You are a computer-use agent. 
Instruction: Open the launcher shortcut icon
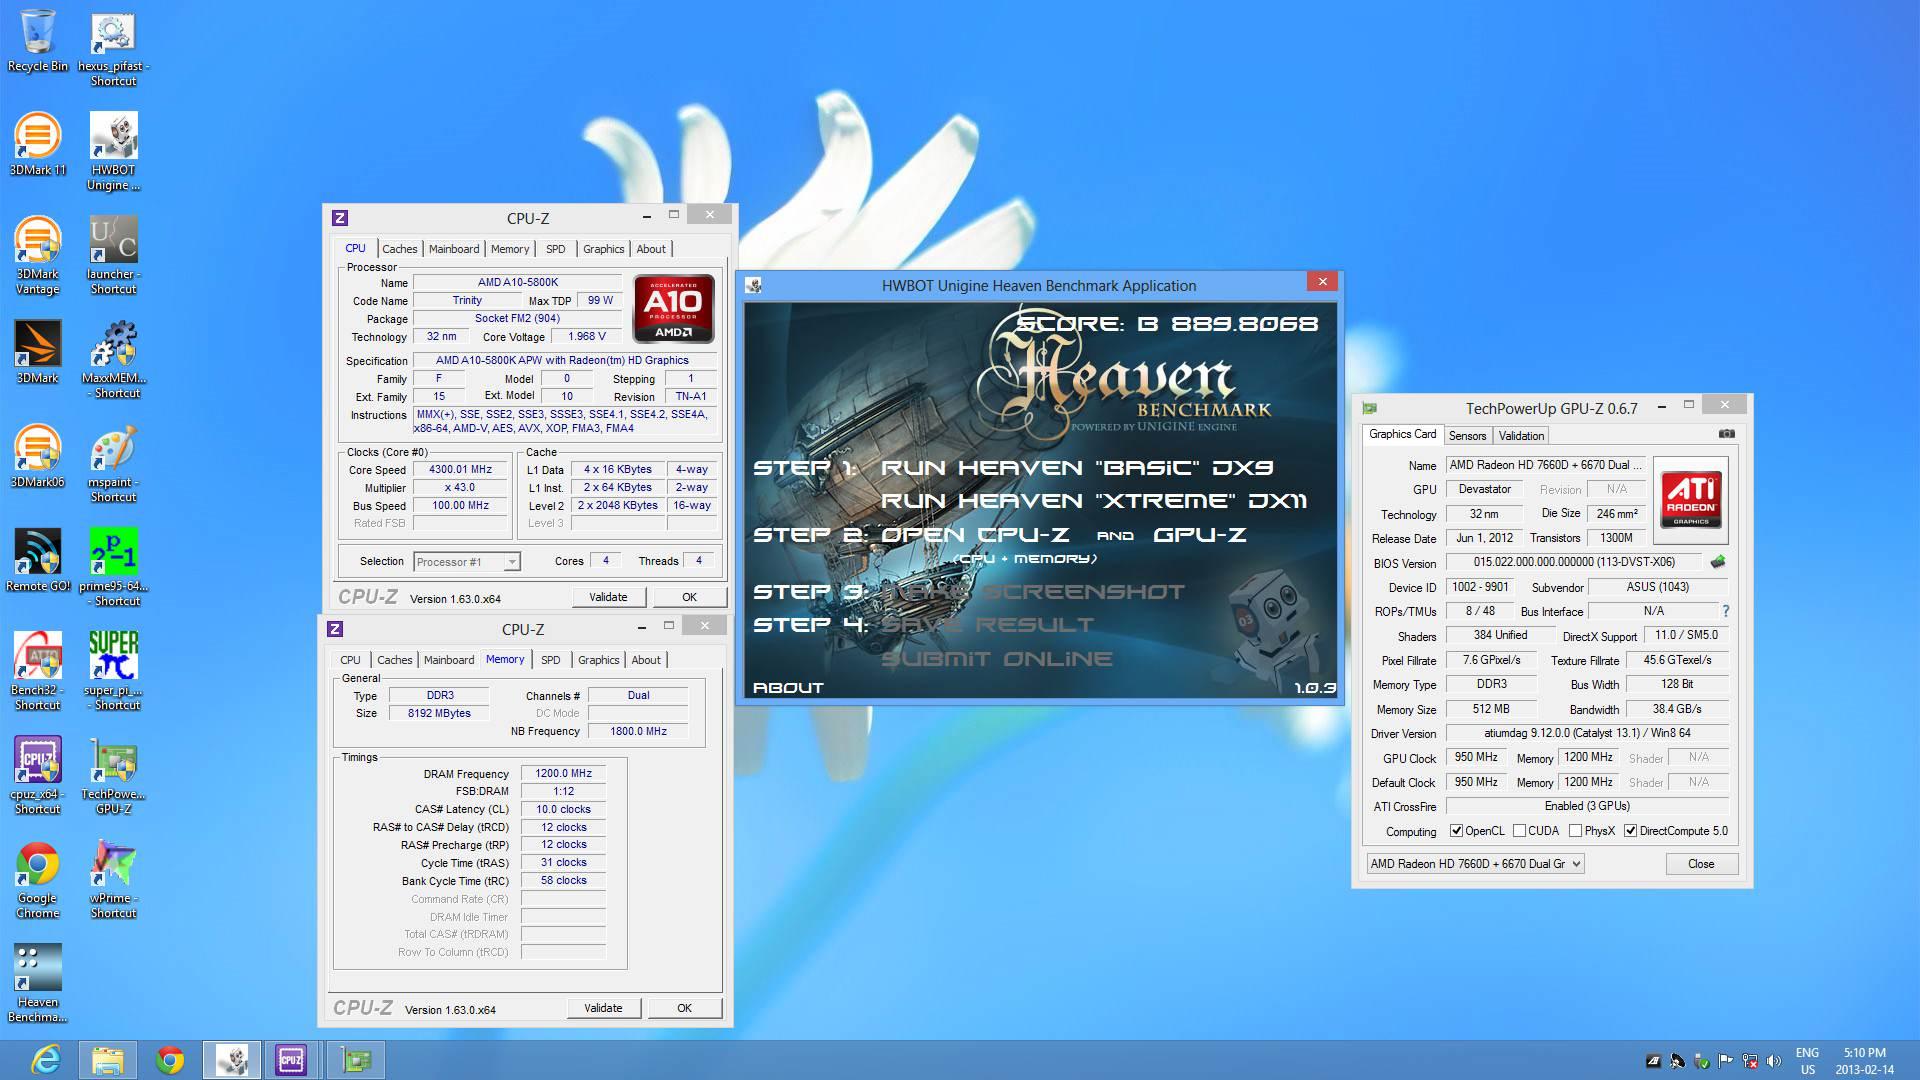click(113, 255)
